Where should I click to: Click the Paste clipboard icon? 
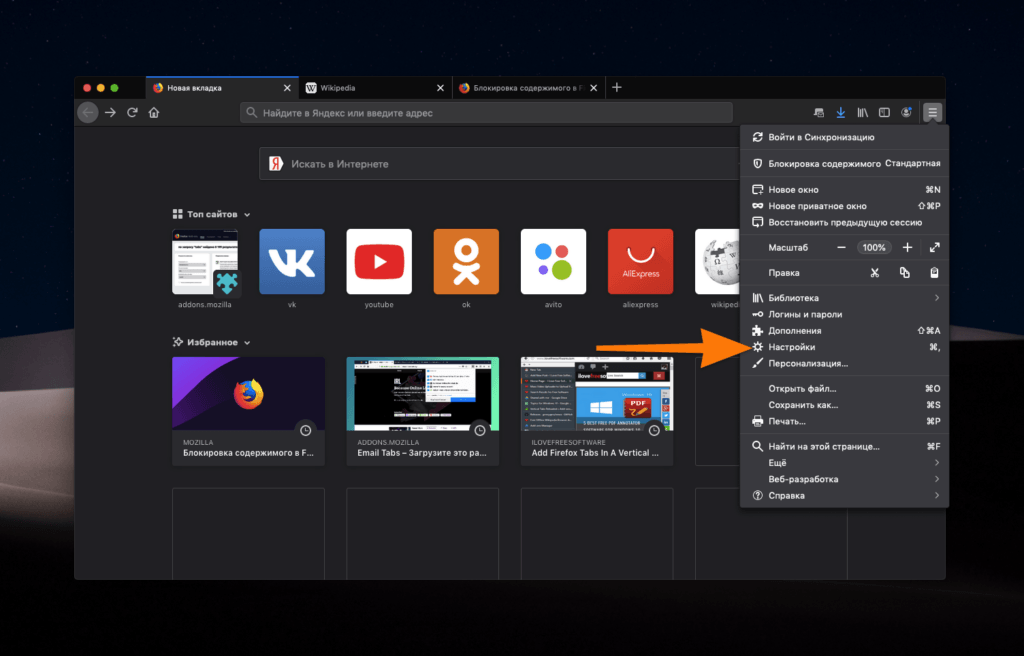(x=935, y=272)
